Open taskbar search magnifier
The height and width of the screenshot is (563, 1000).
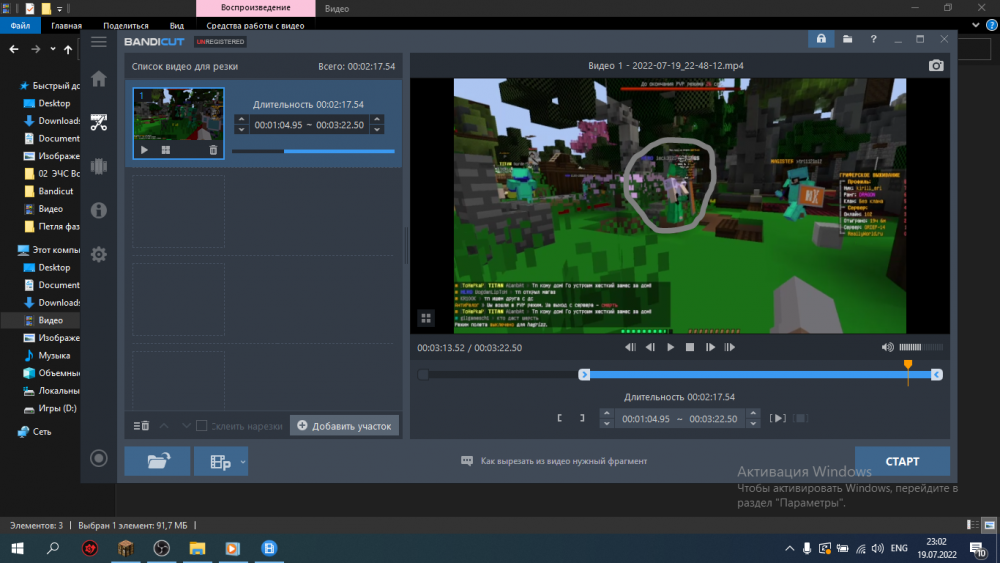(53, 548)
